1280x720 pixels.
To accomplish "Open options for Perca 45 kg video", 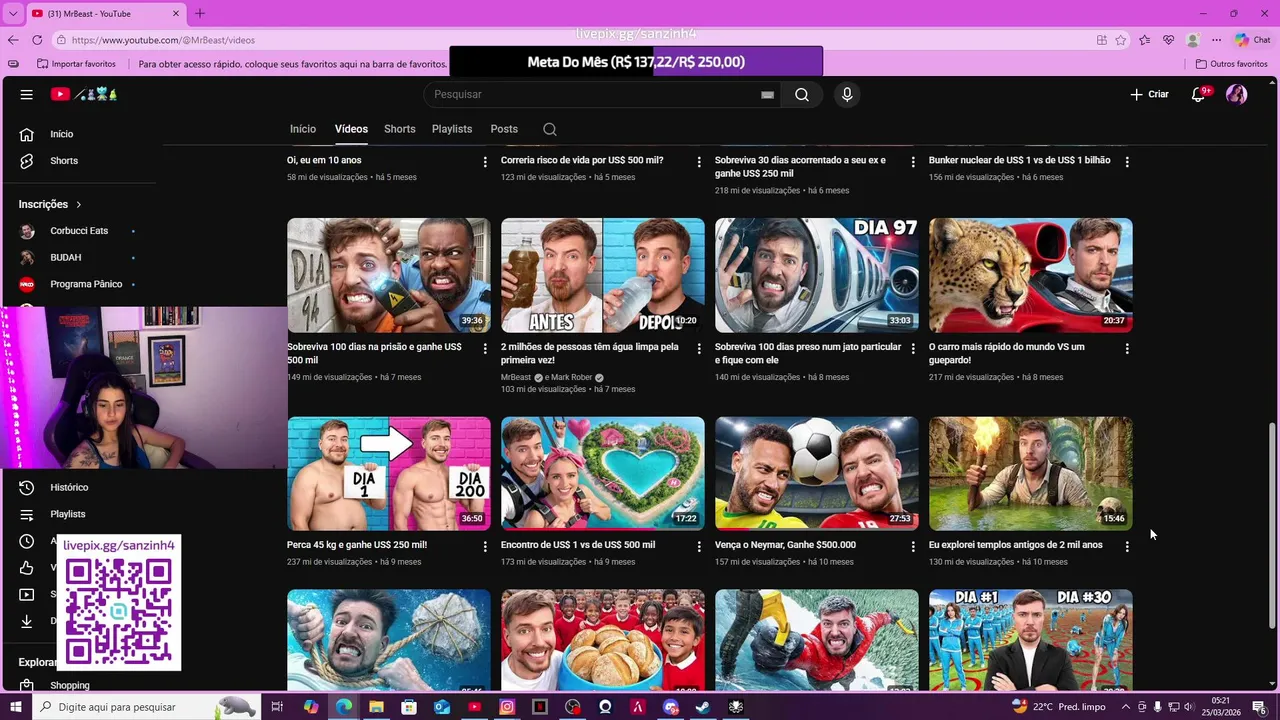I will point(485,547).
